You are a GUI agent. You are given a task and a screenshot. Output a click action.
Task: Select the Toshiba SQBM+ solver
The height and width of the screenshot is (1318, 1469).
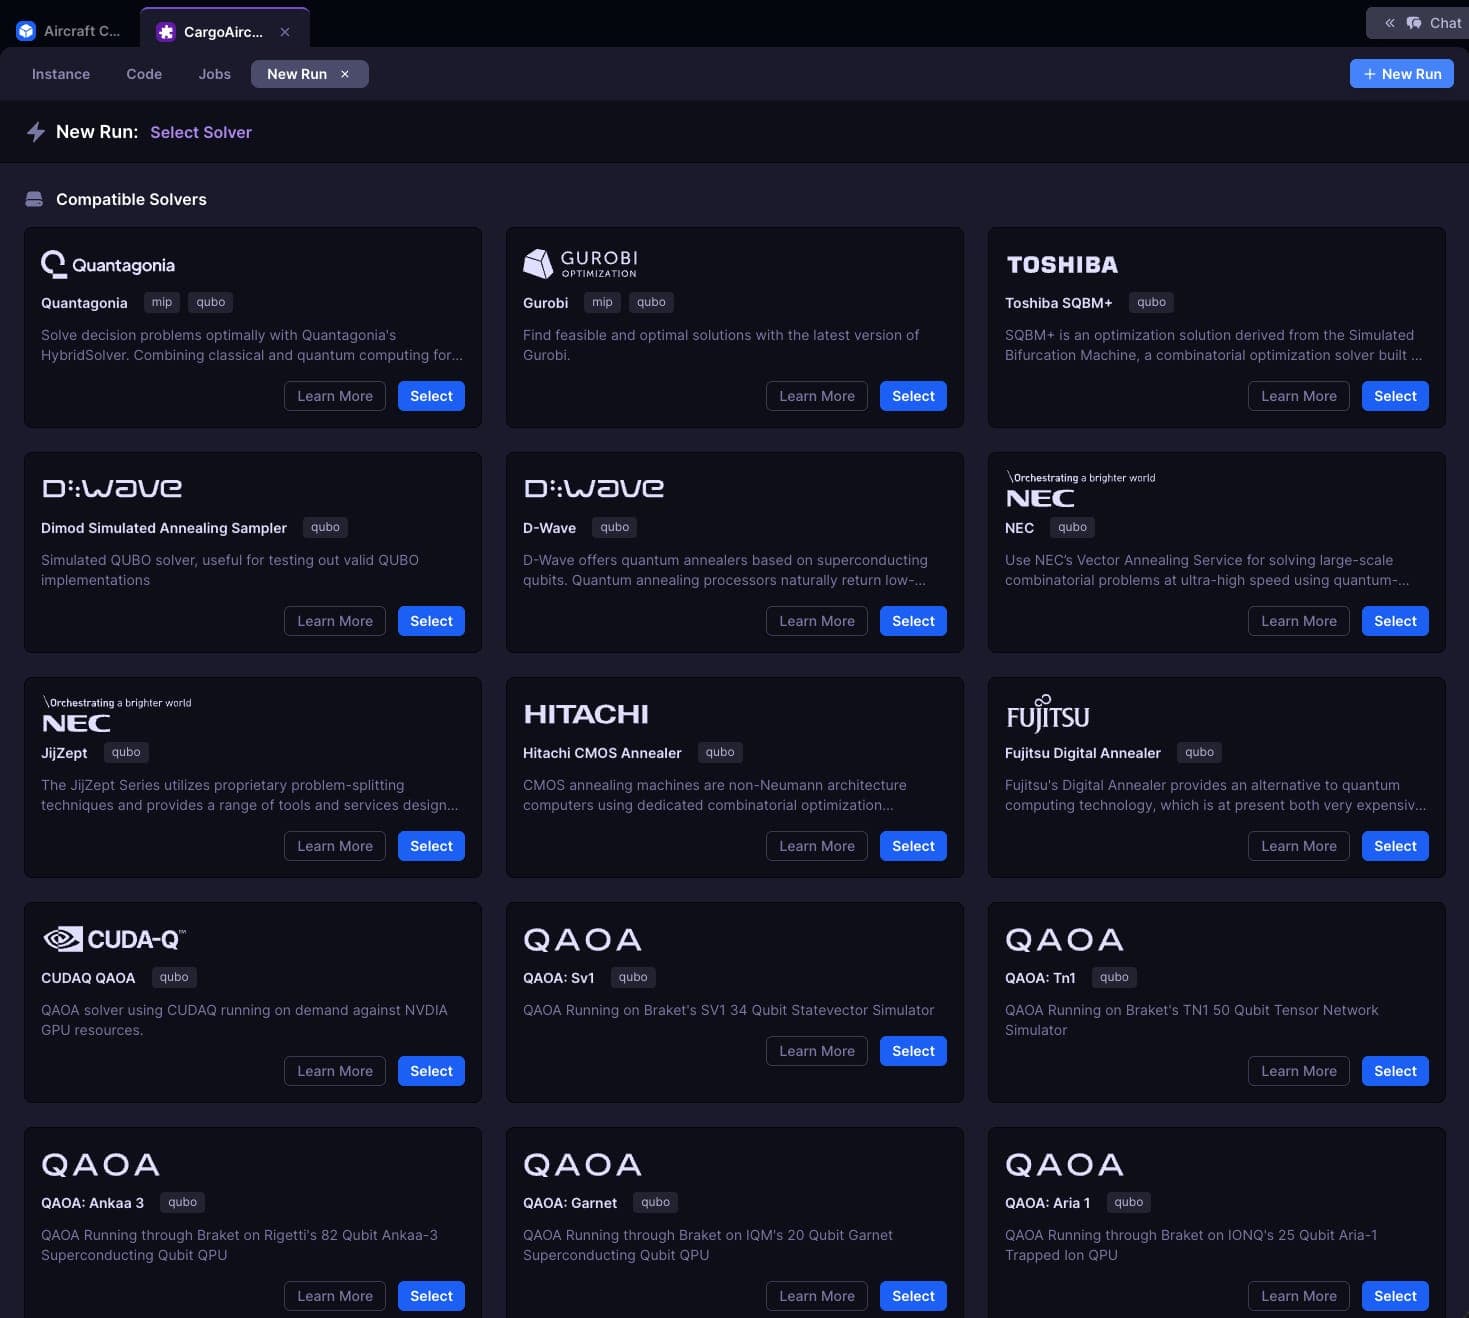point(1394,395)
